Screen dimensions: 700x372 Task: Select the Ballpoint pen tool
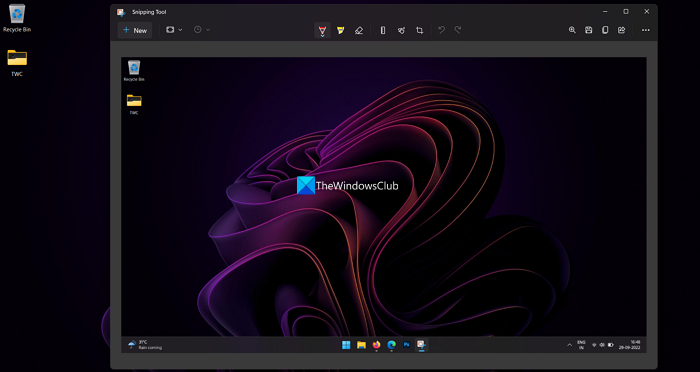322,30
